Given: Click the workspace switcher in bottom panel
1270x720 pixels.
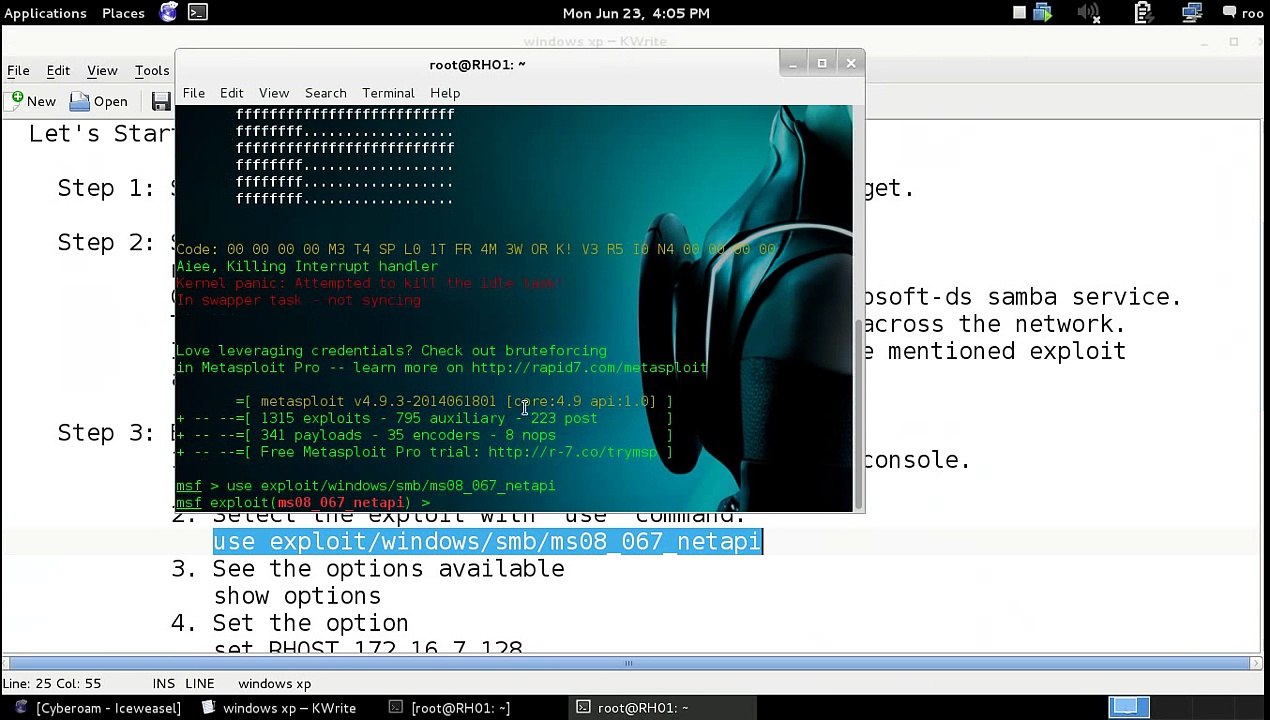Looking at the screenshot, I should click(1127, 708).
